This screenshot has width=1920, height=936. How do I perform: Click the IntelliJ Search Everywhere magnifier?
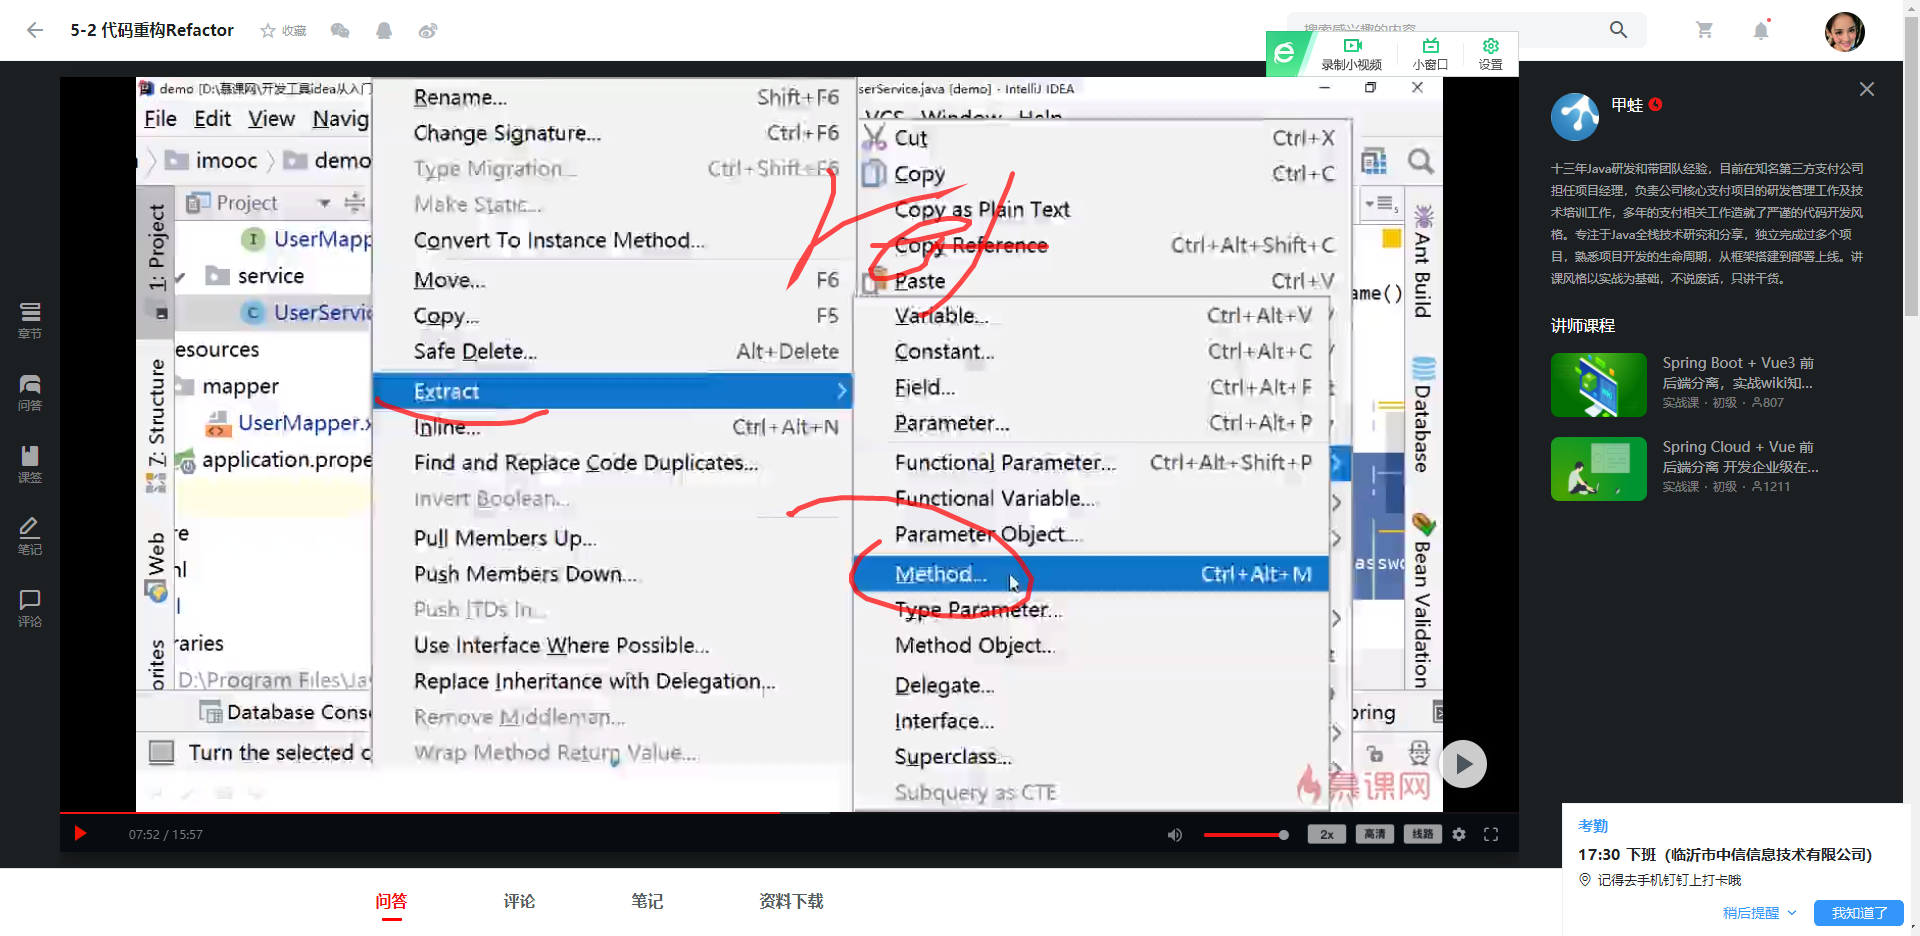[1420, 160]
